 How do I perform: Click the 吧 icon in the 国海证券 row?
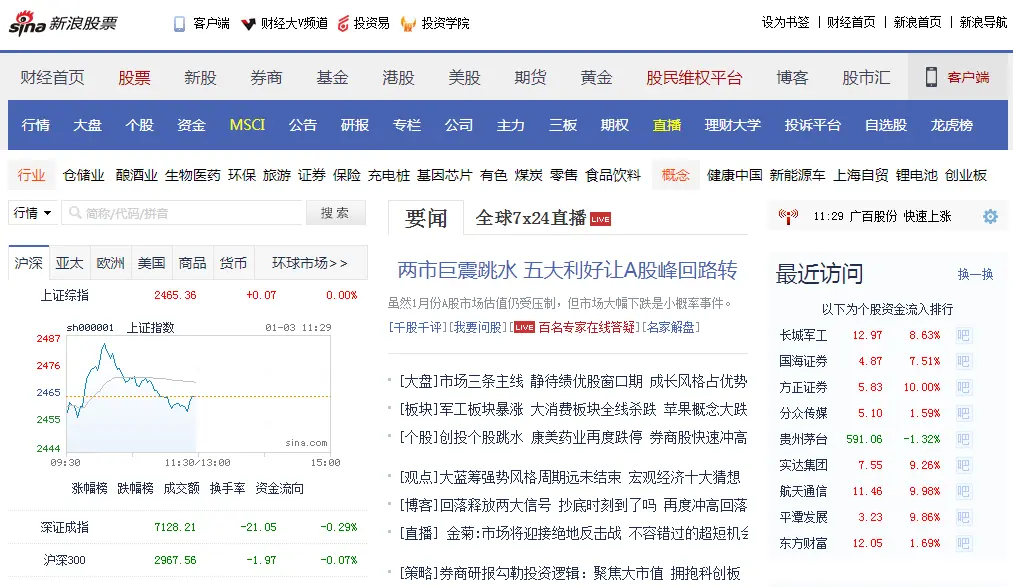[x=963, y=361]
